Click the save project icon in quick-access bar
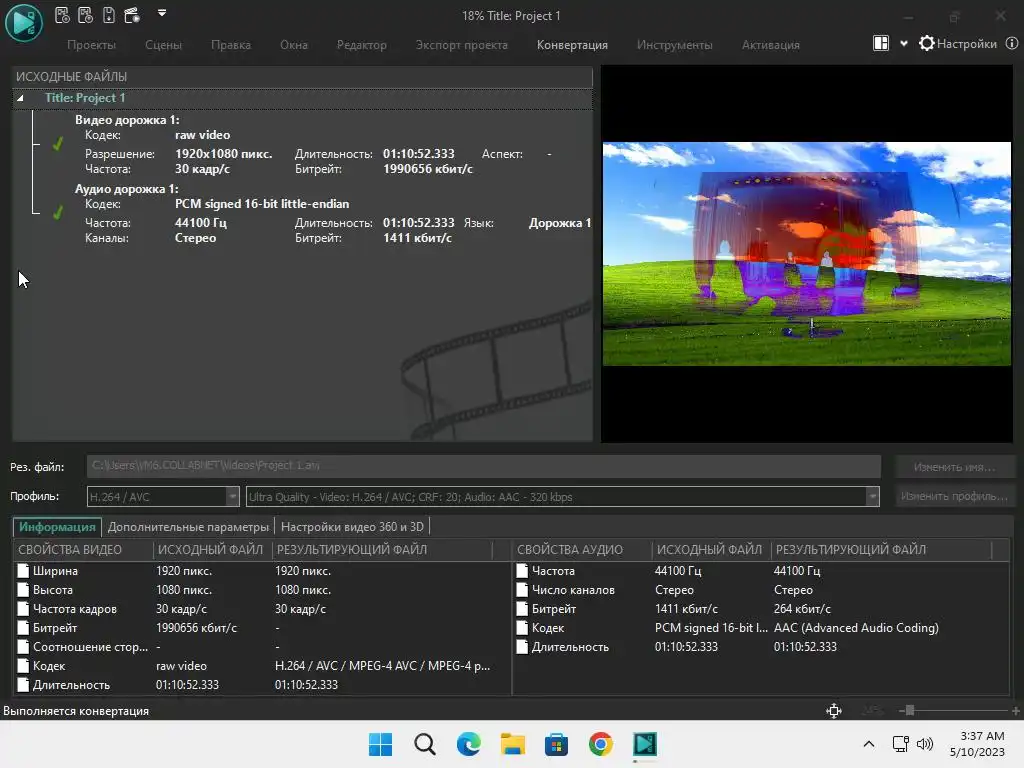This screenshot has height=768, width=1024. click(108, 14)
